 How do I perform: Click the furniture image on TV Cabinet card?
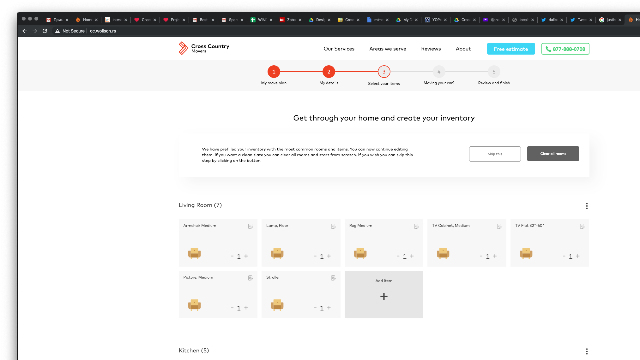(443, 253)
